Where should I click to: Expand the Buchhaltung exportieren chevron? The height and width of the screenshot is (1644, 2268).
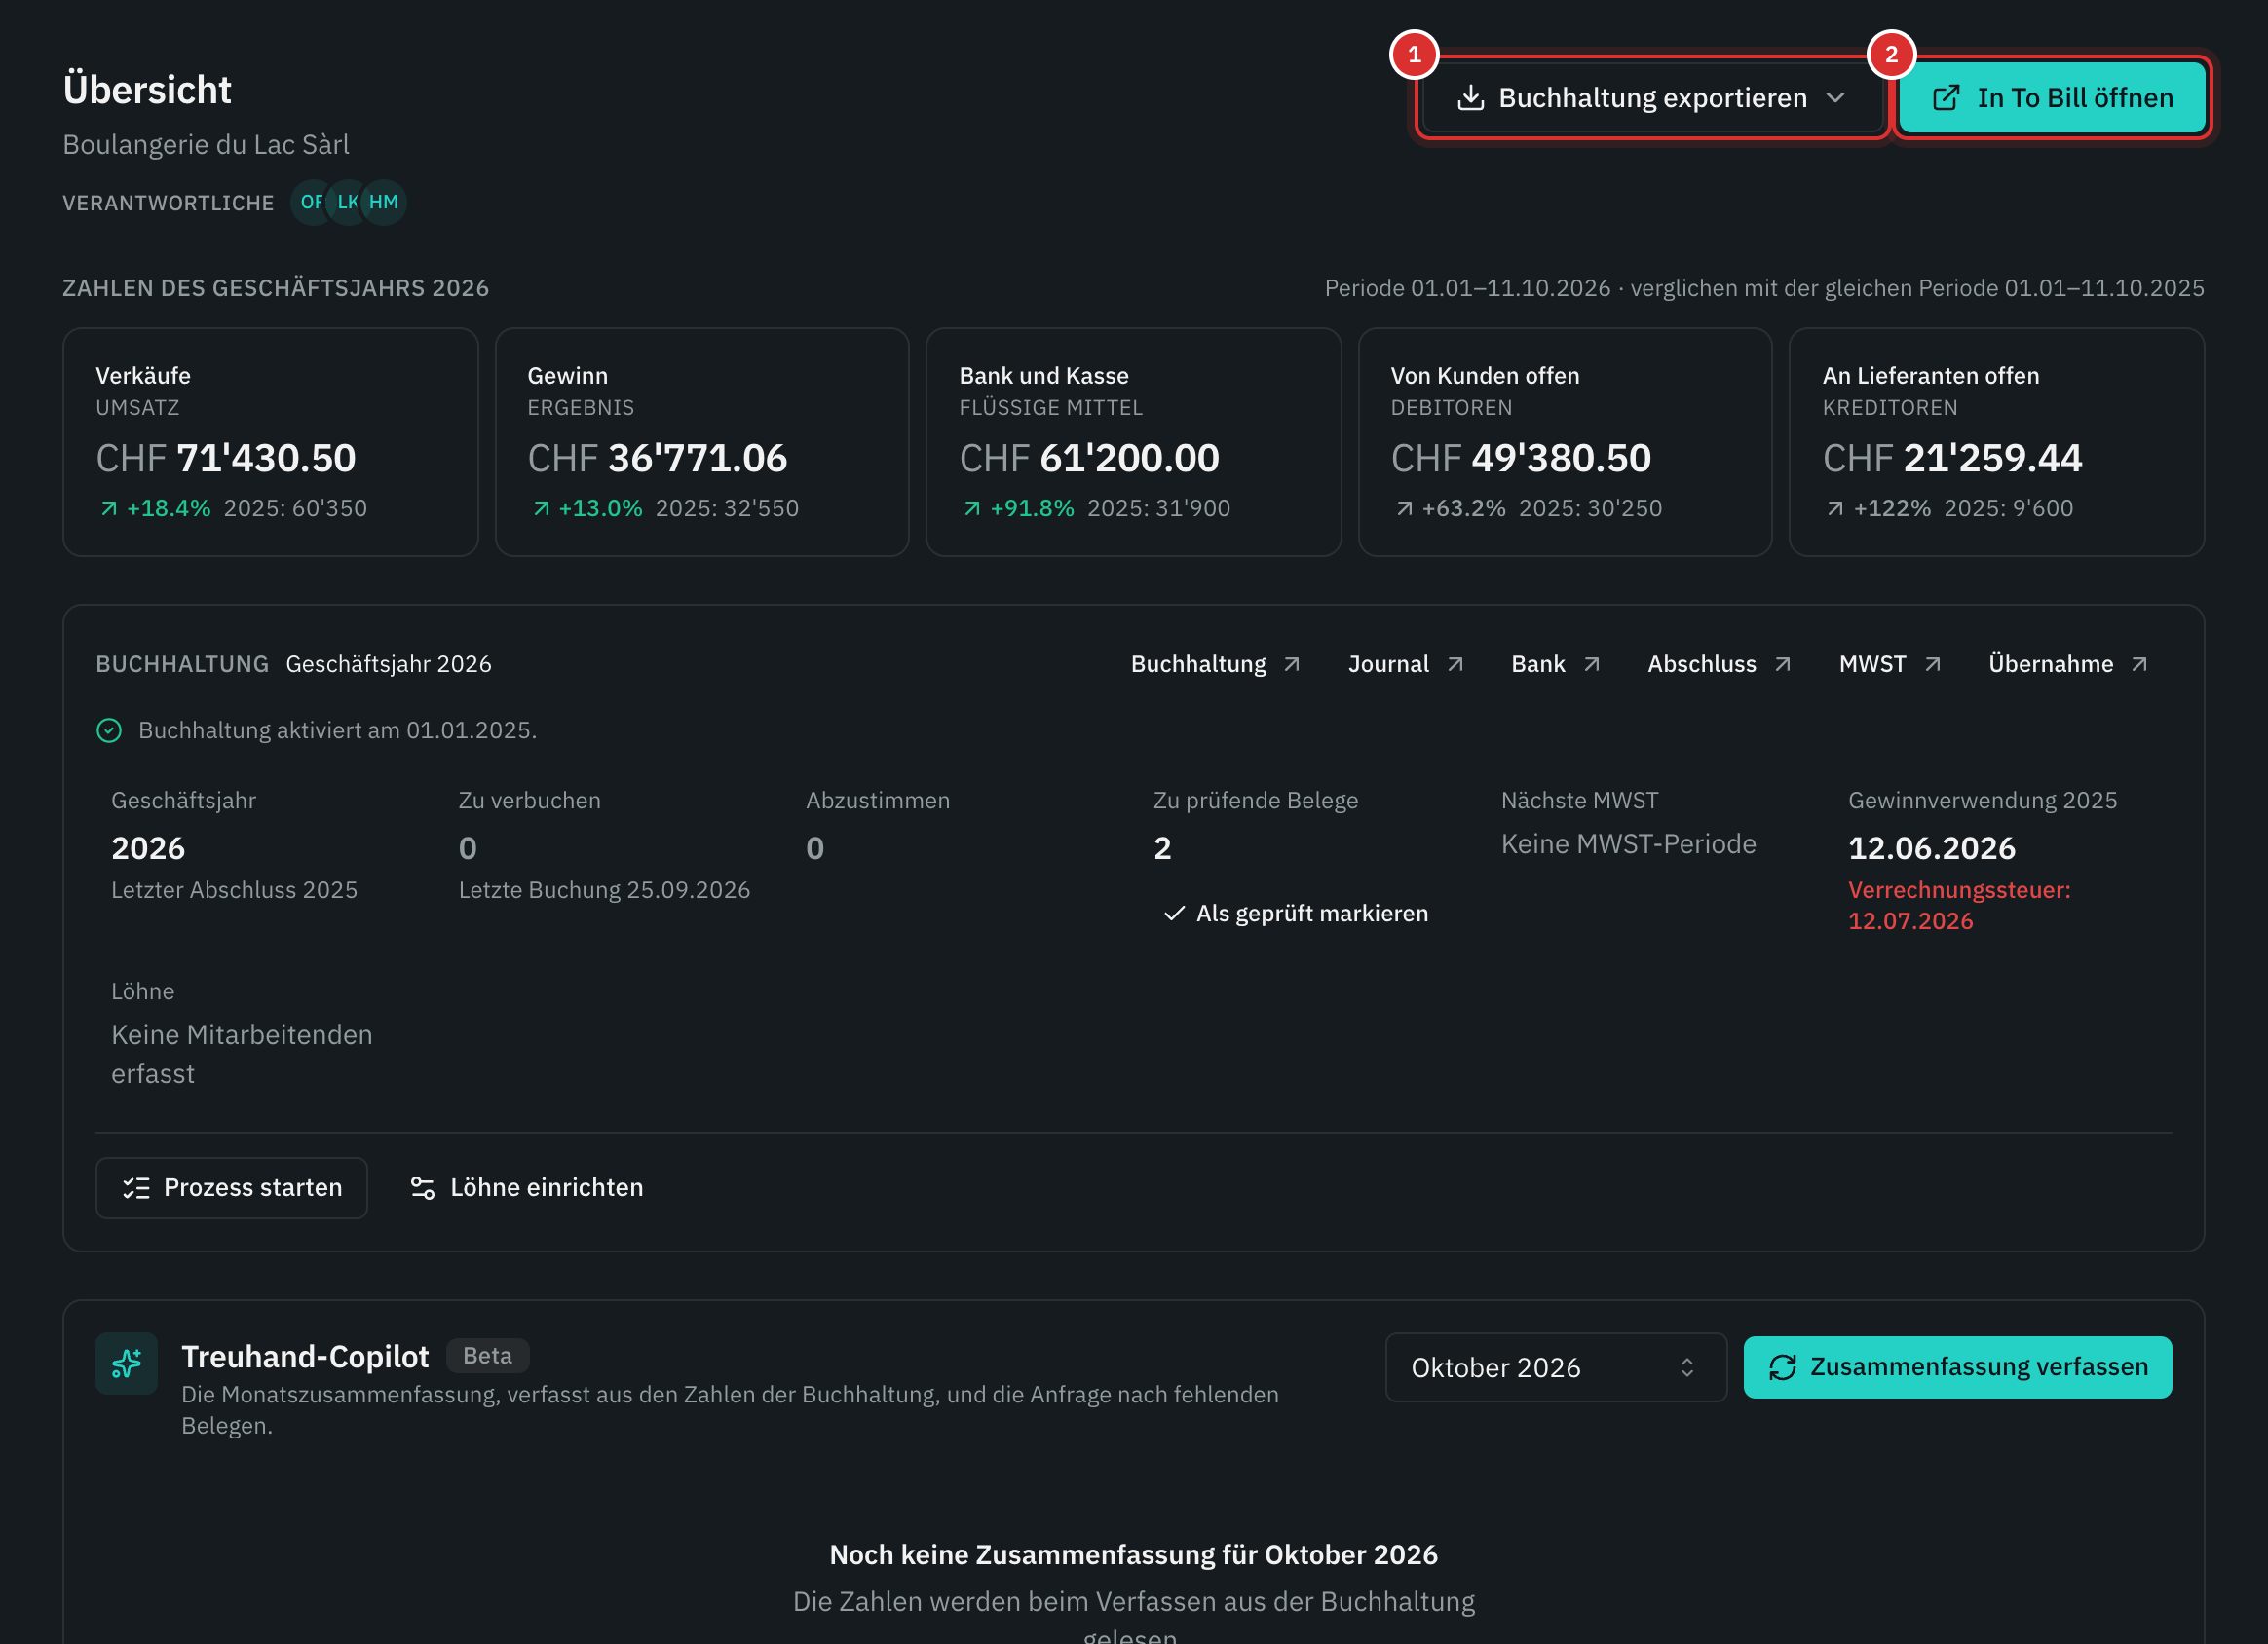(1835, 98)
